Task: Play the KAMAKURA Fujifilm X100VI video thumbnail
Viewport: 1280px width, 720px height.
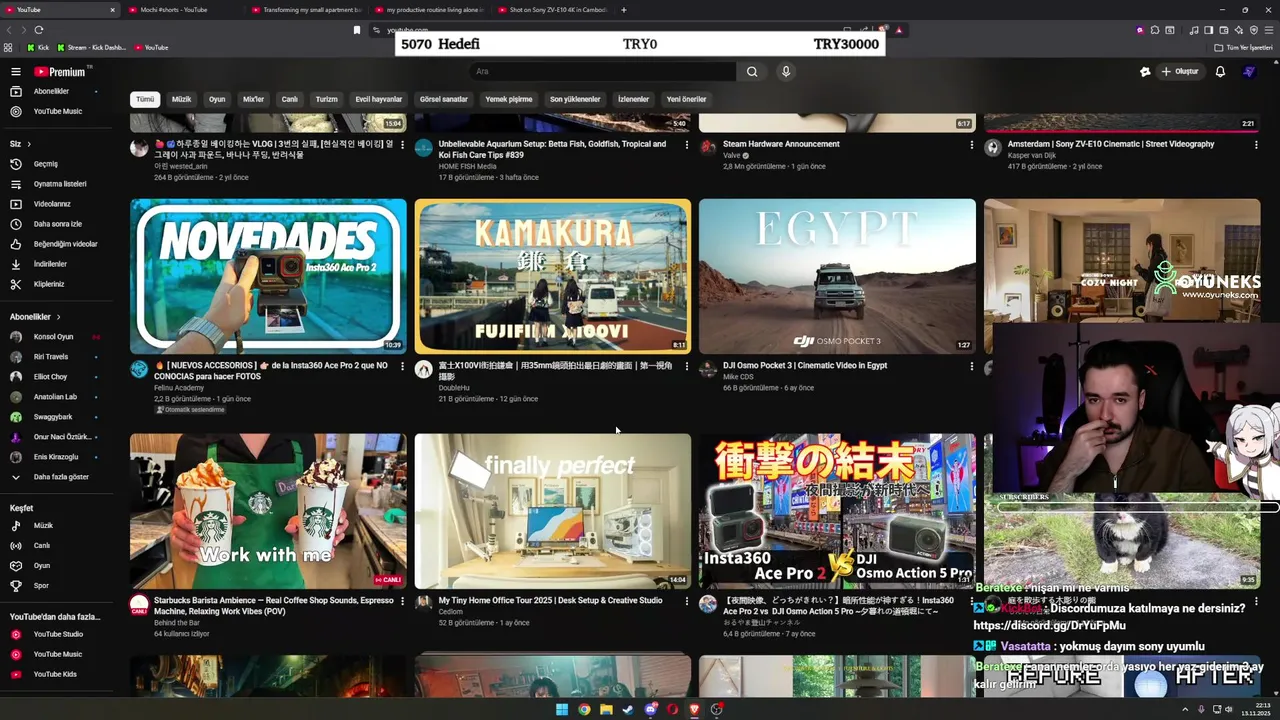Action: point(552,276)
